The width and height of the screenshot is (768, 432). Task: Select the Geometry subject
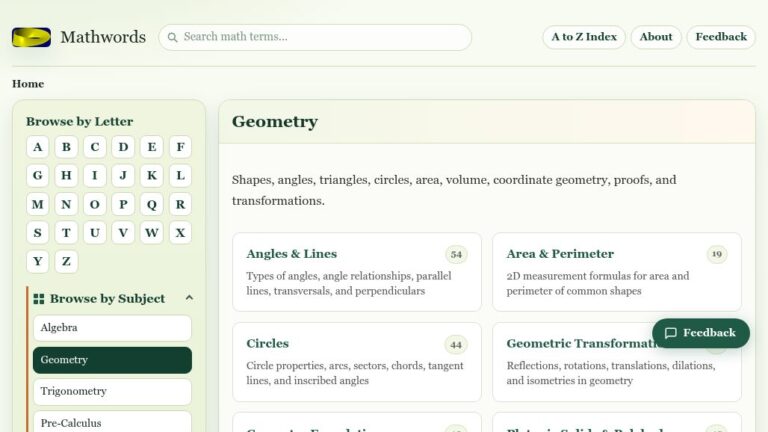(112, 360)
